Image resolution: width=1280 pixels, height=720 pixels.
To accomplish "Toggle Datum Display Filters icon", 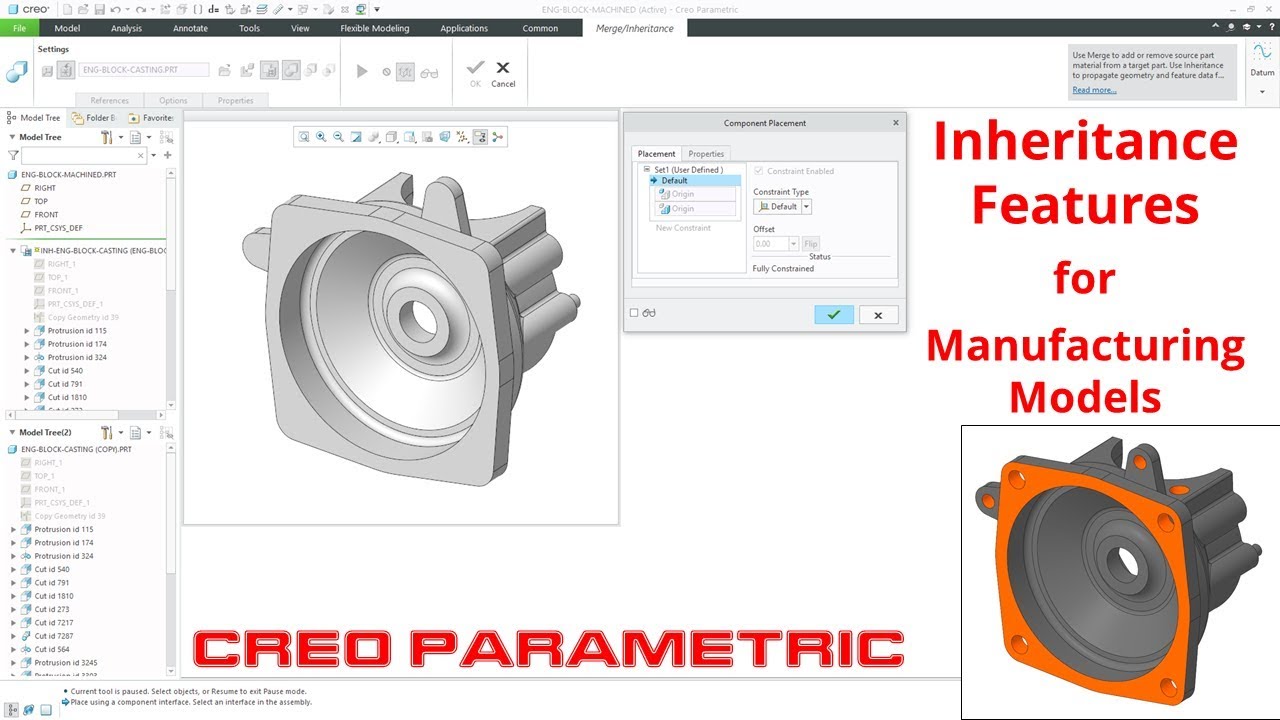I will [462, 137].
